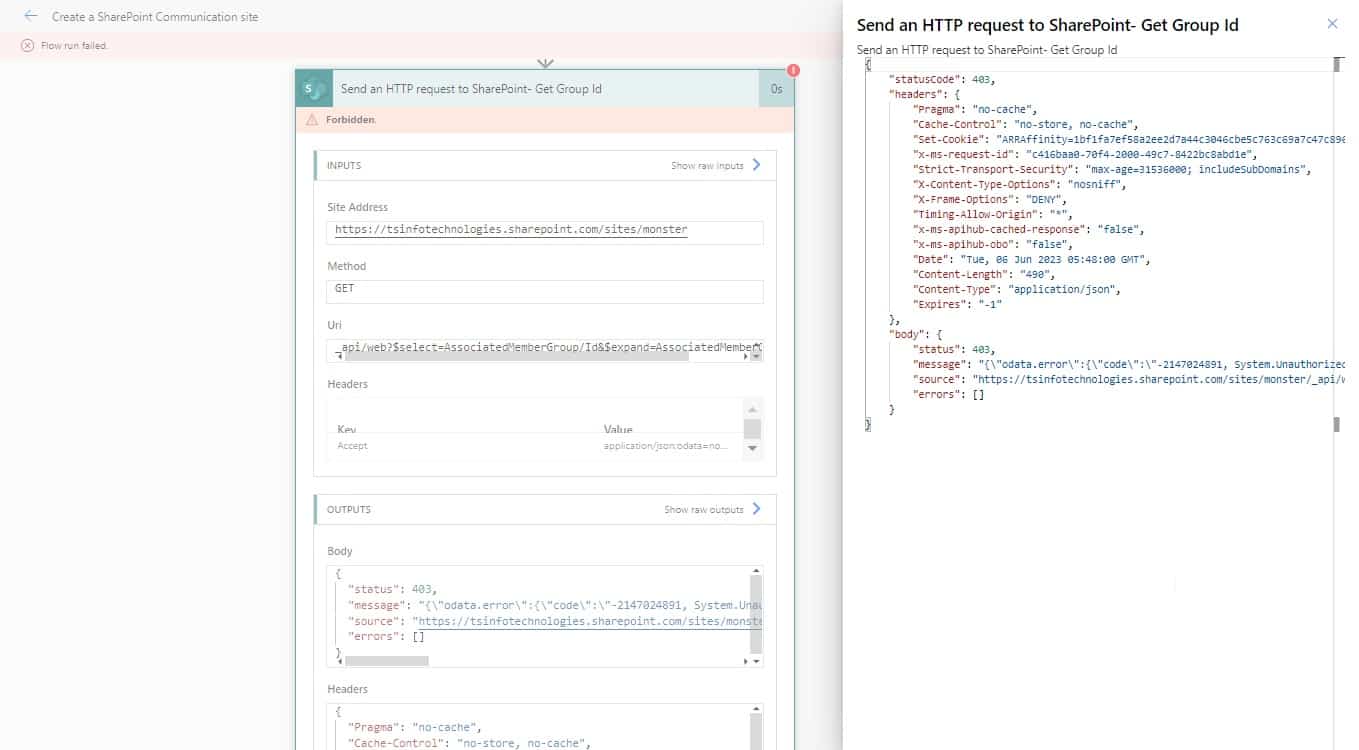The image size is (1359, 750).
Task: Click the source URL in the side panel
Action: (x=1158, y=380)
